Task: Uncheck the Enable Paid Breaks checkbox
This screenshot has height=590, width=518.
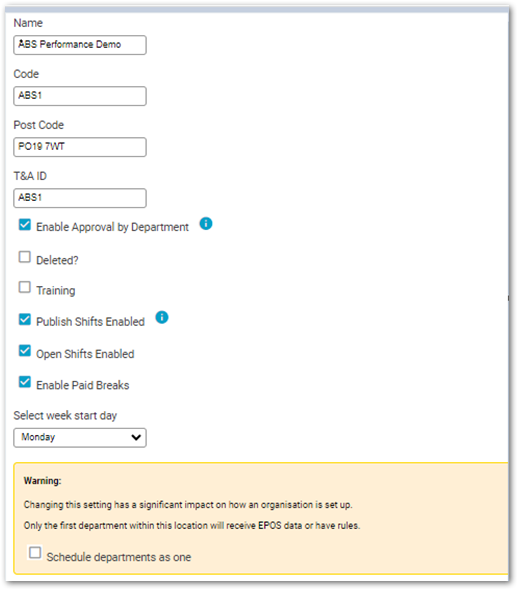Action: coord(25,382)
